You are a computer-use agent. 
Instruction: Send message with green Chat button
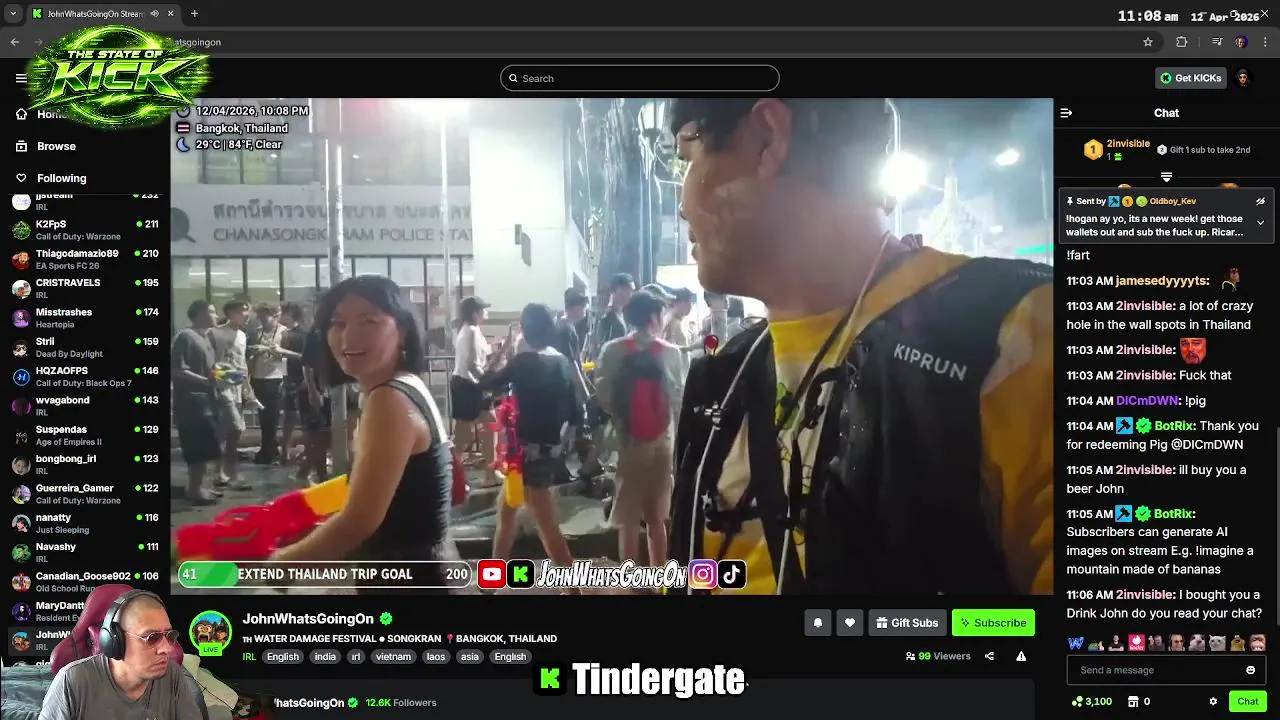(x=1247, y=701)
